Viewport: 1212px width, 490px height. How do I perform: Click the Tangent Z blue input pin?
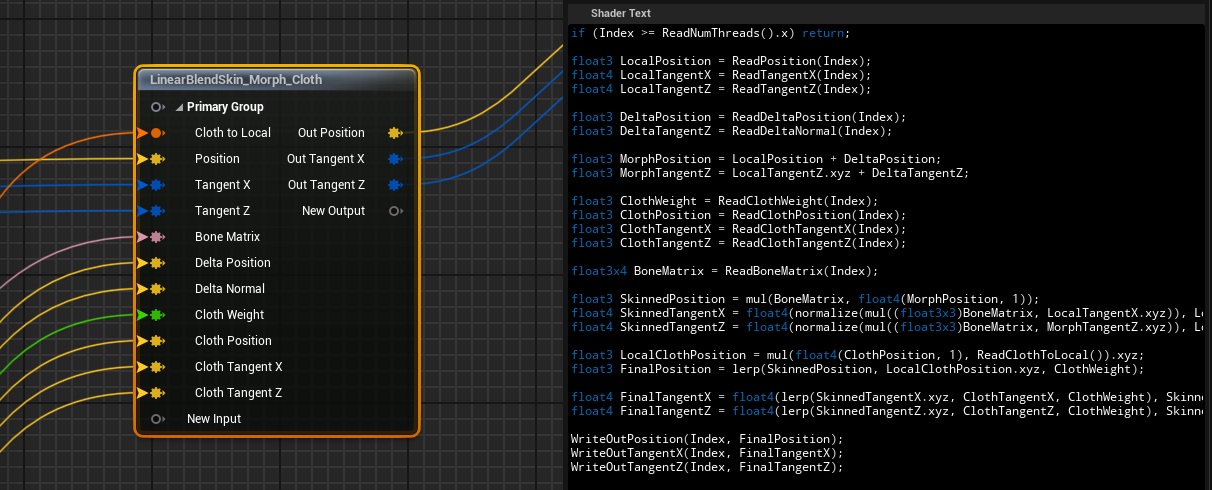tap(156, 211)
